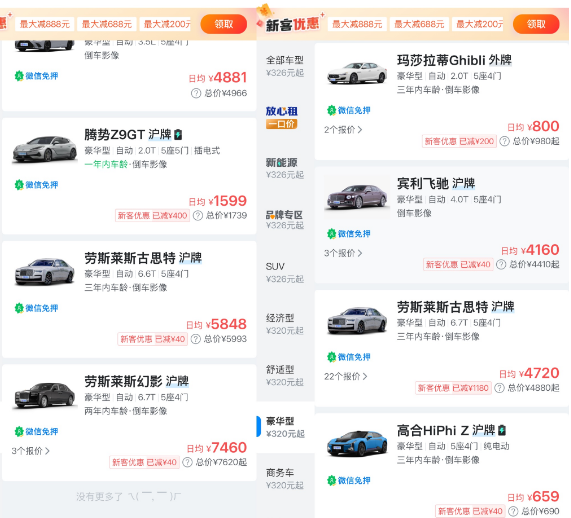
Task: Open price help icon next to 总价¥4880起
Action: point(499,388)
